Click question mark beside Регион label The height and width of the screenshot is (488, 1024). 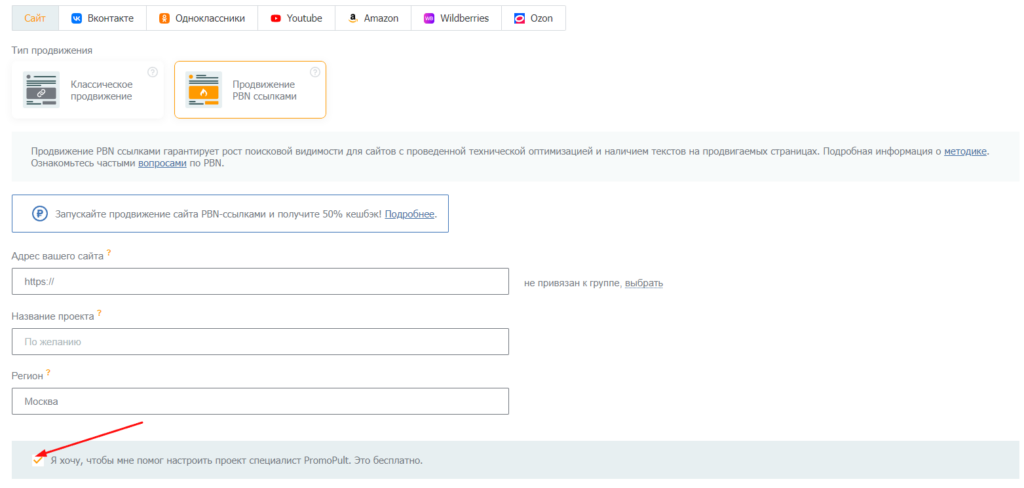(x=48, y=373)
